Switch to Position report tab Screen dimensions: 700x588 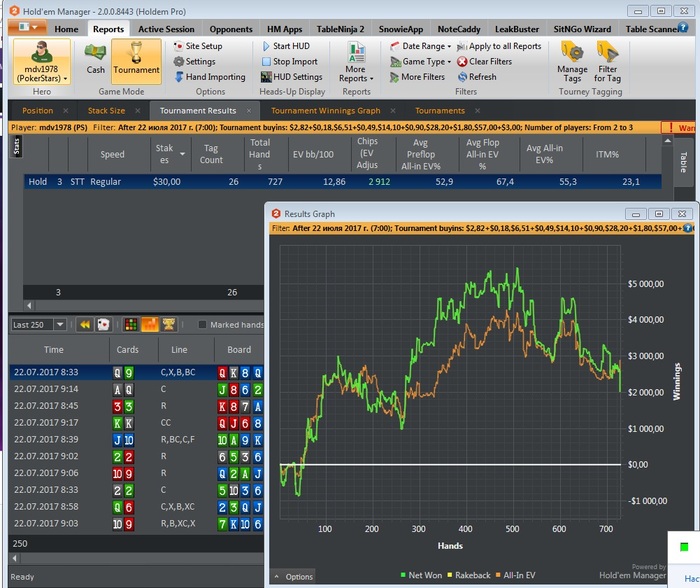pos(38,111)
